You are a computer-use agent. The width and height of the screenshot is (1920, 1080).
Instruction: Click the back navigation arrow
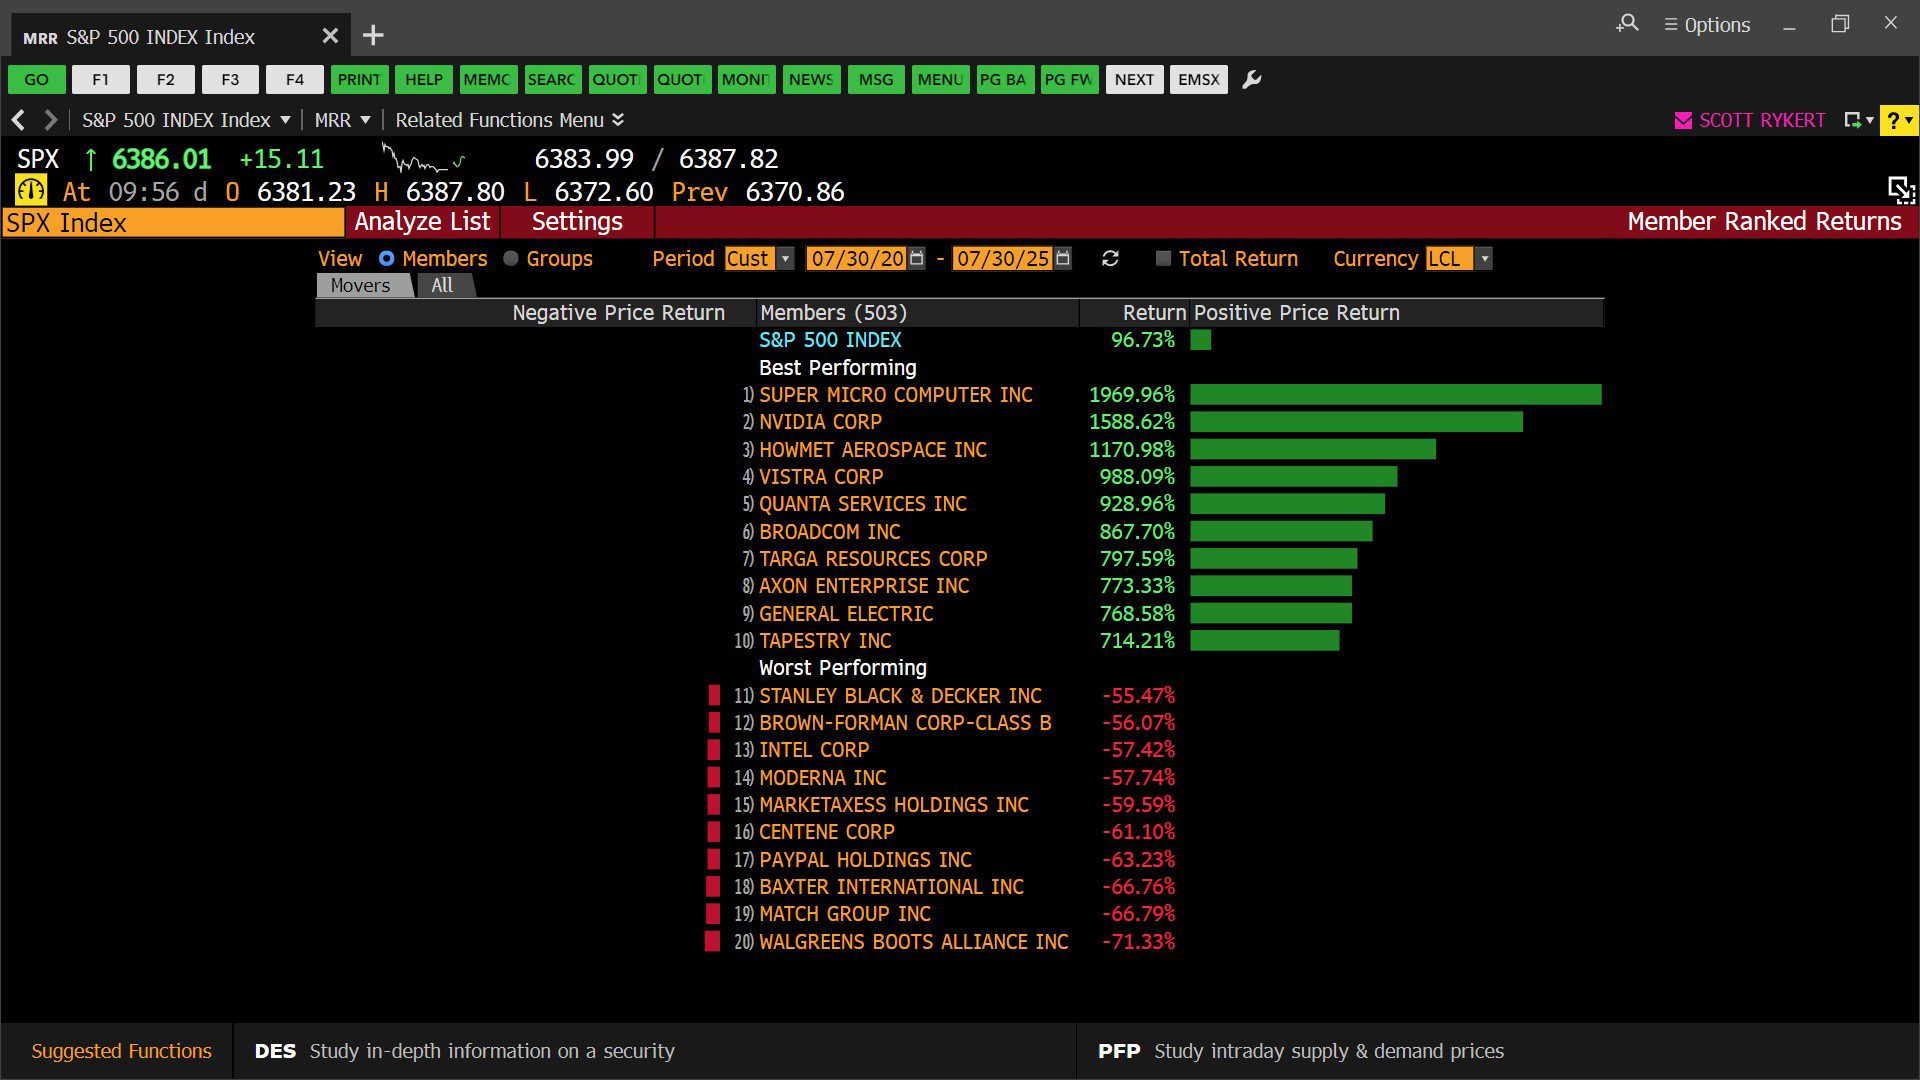(x=18, y=120)
